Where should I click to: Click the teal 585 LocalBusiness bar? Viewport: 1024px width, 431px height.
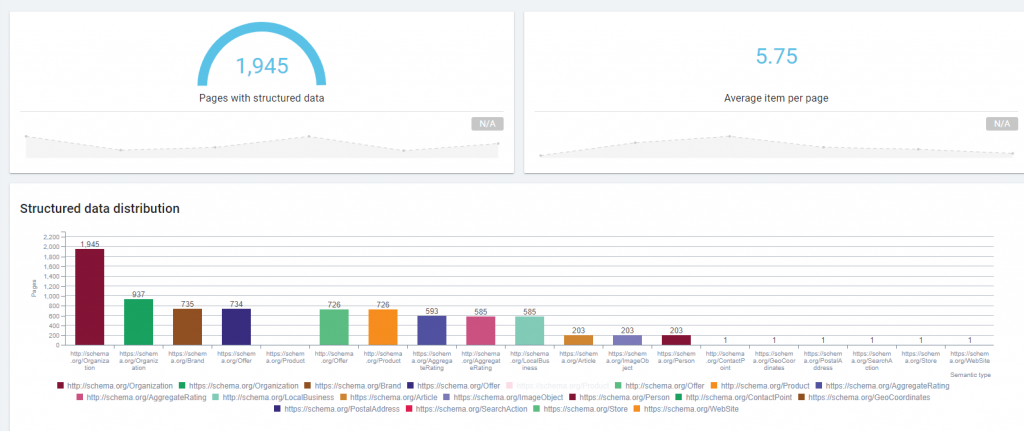pos(530,330)
